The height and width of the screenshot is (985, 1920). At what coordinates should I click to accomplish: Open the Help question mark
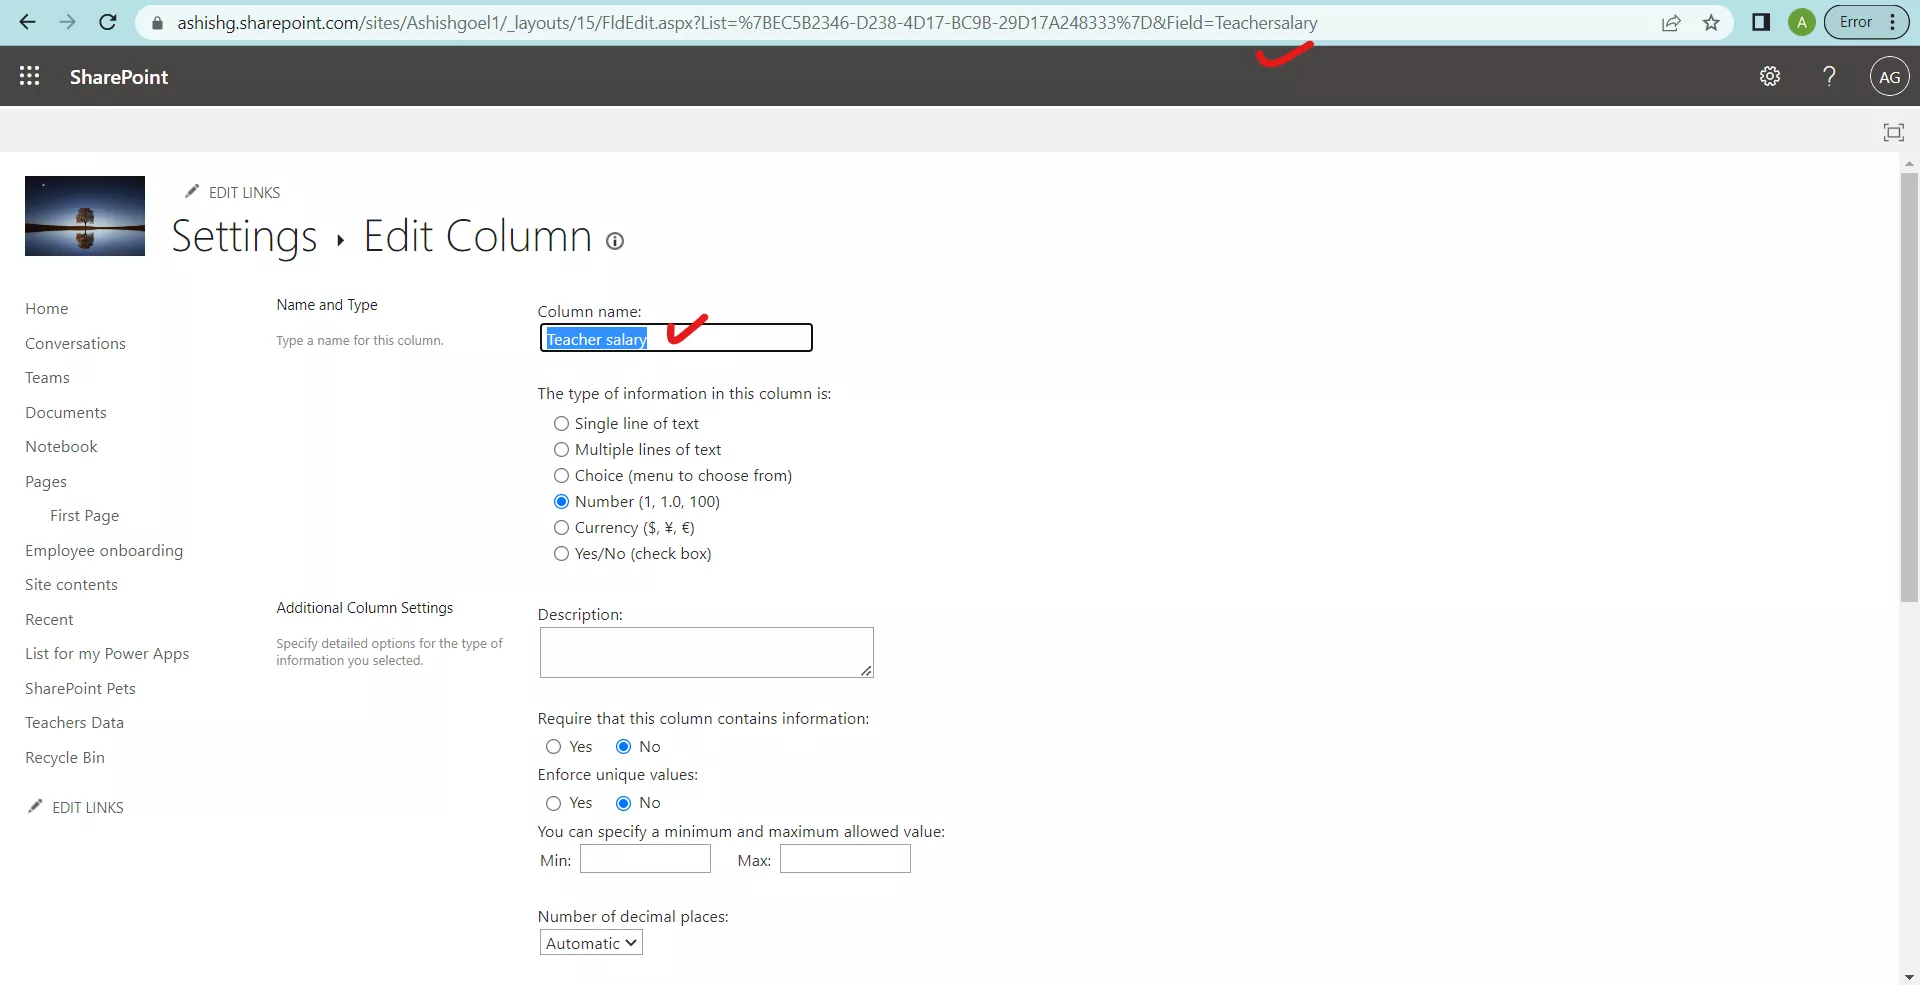(x=1829, y=75)
